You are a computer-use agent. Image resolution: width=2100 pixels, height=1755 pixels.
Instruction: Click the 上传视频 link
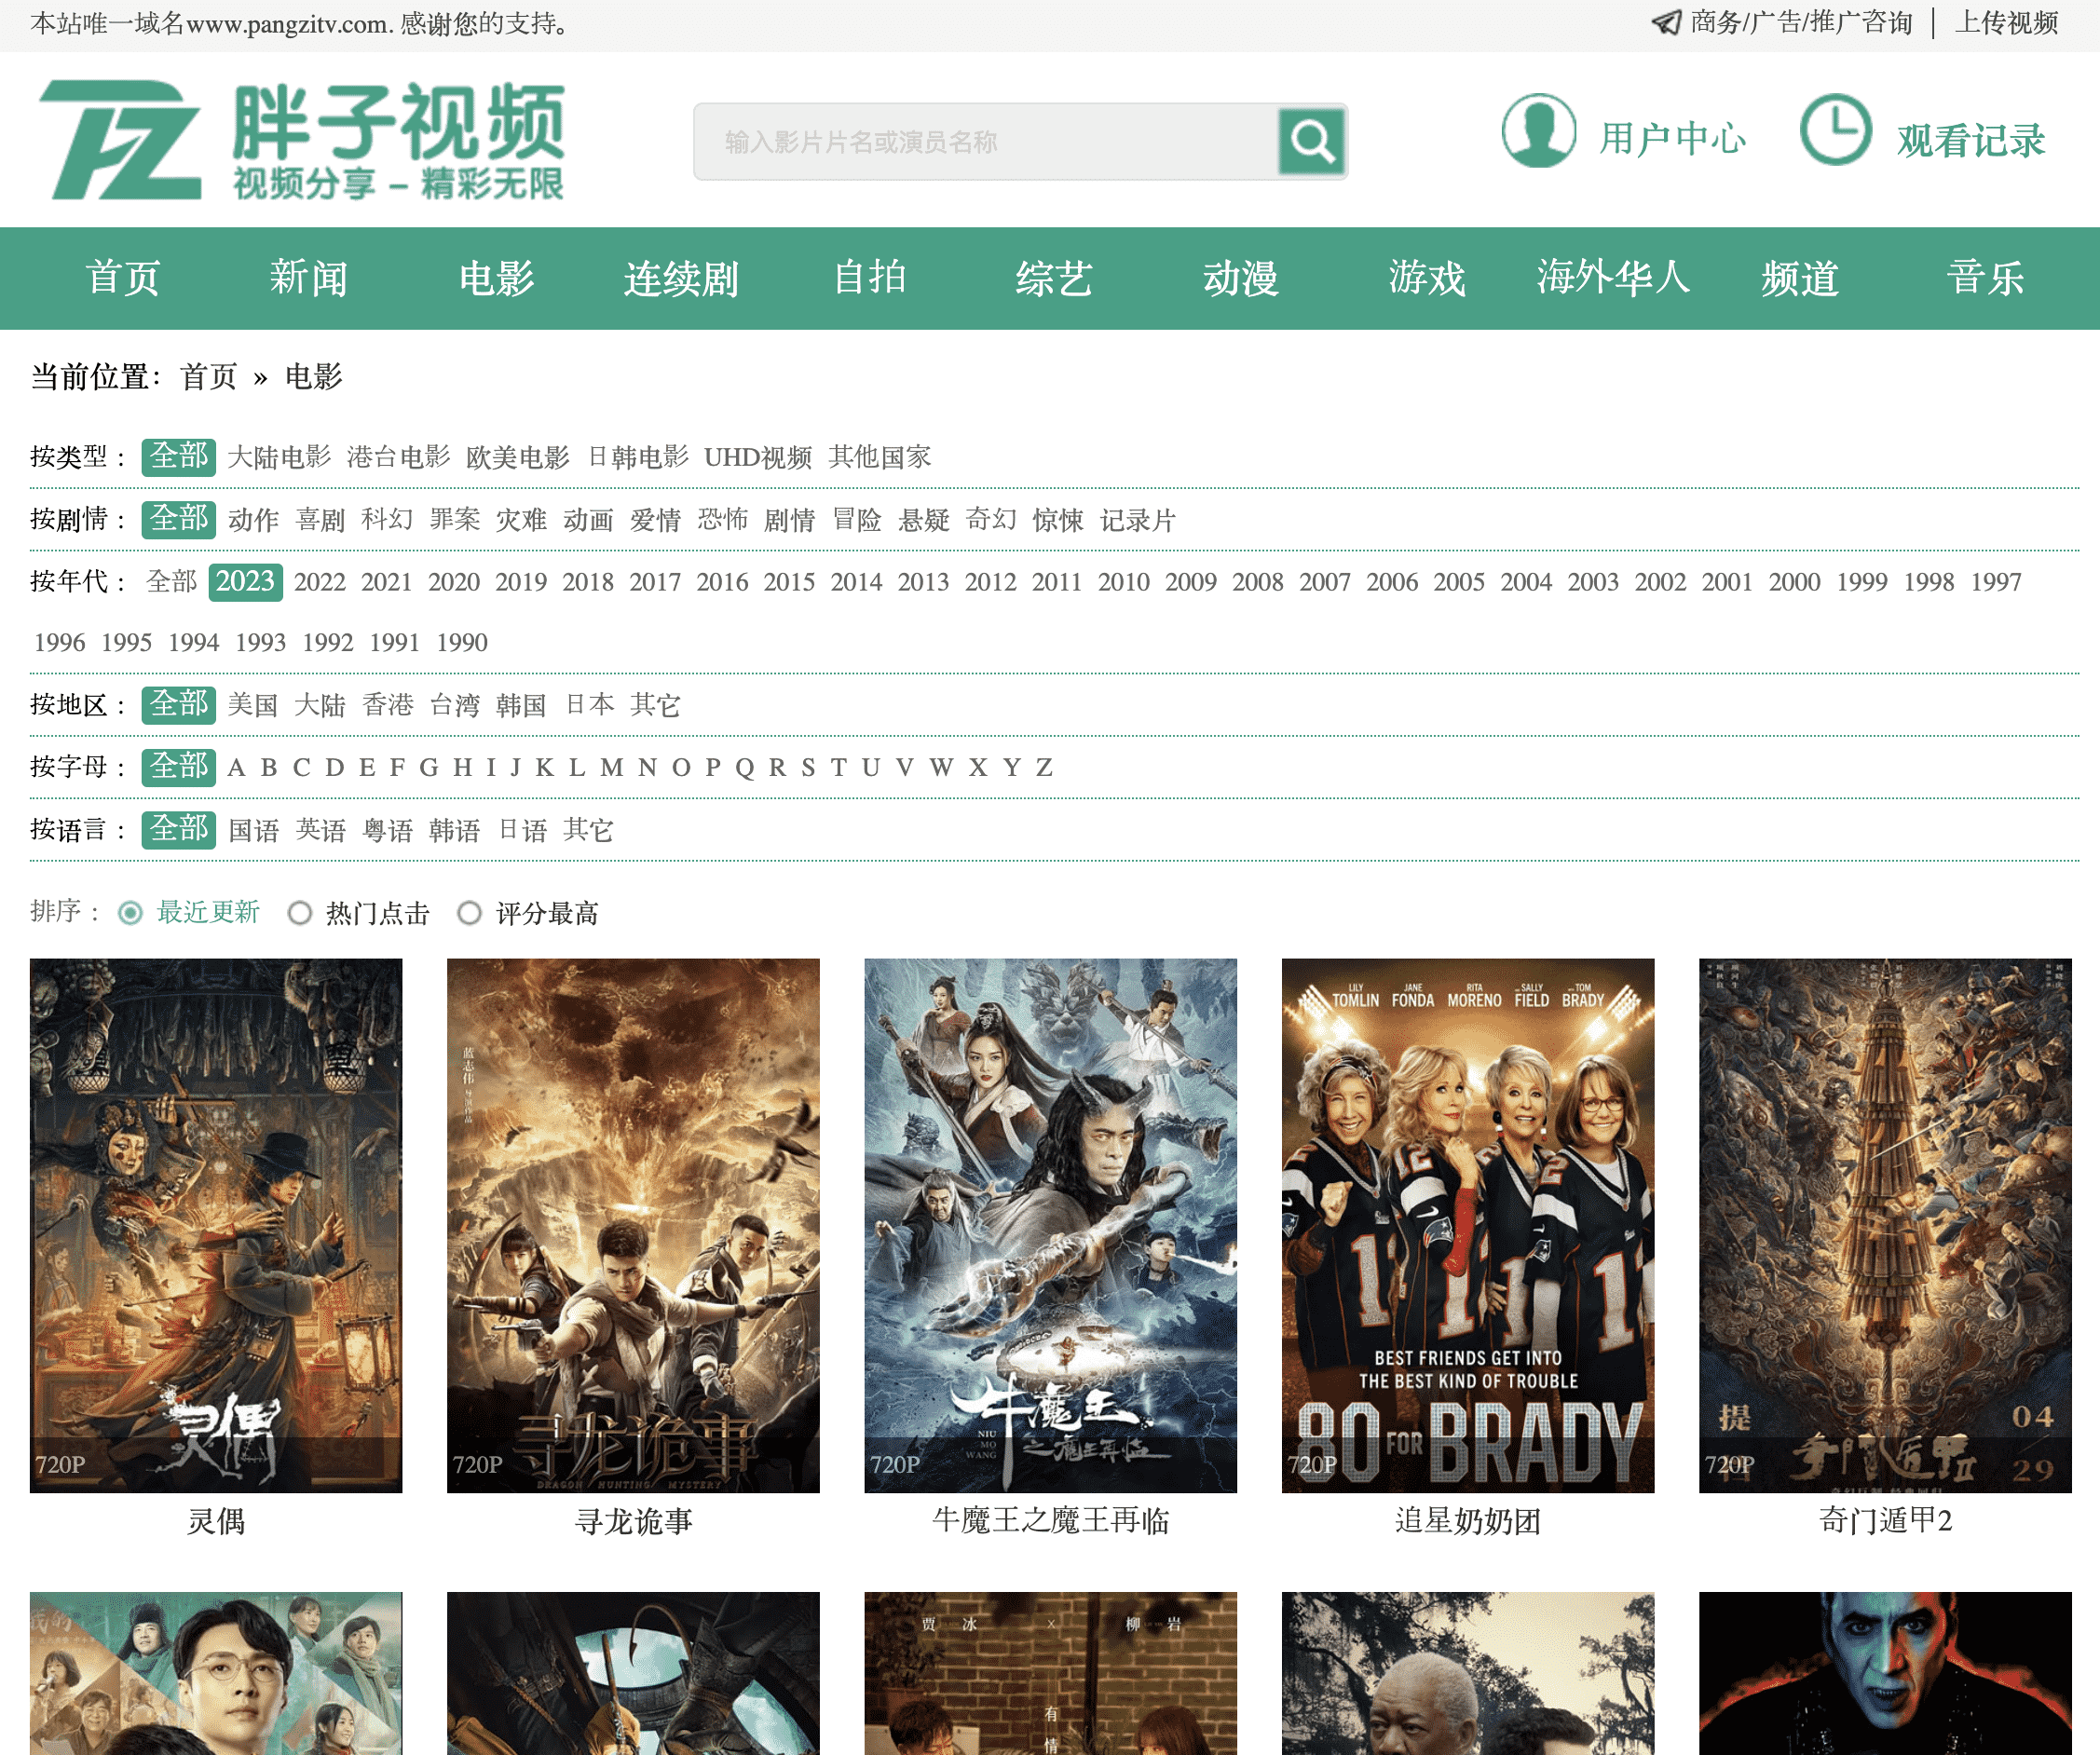pos(2006,22)
